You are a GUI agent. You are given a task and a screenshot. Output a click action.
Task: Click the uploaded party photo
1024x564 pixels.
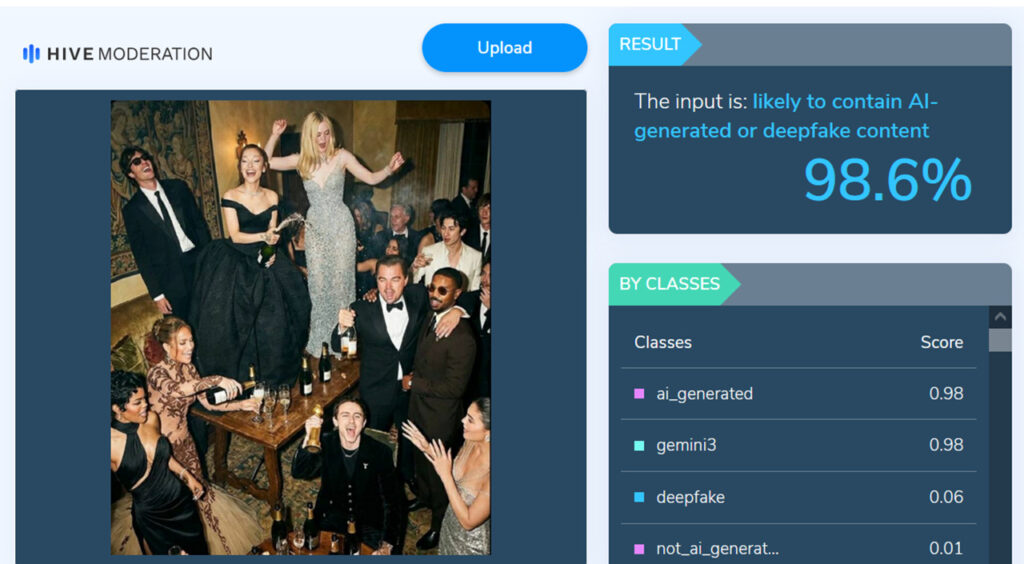pos(300,328)
